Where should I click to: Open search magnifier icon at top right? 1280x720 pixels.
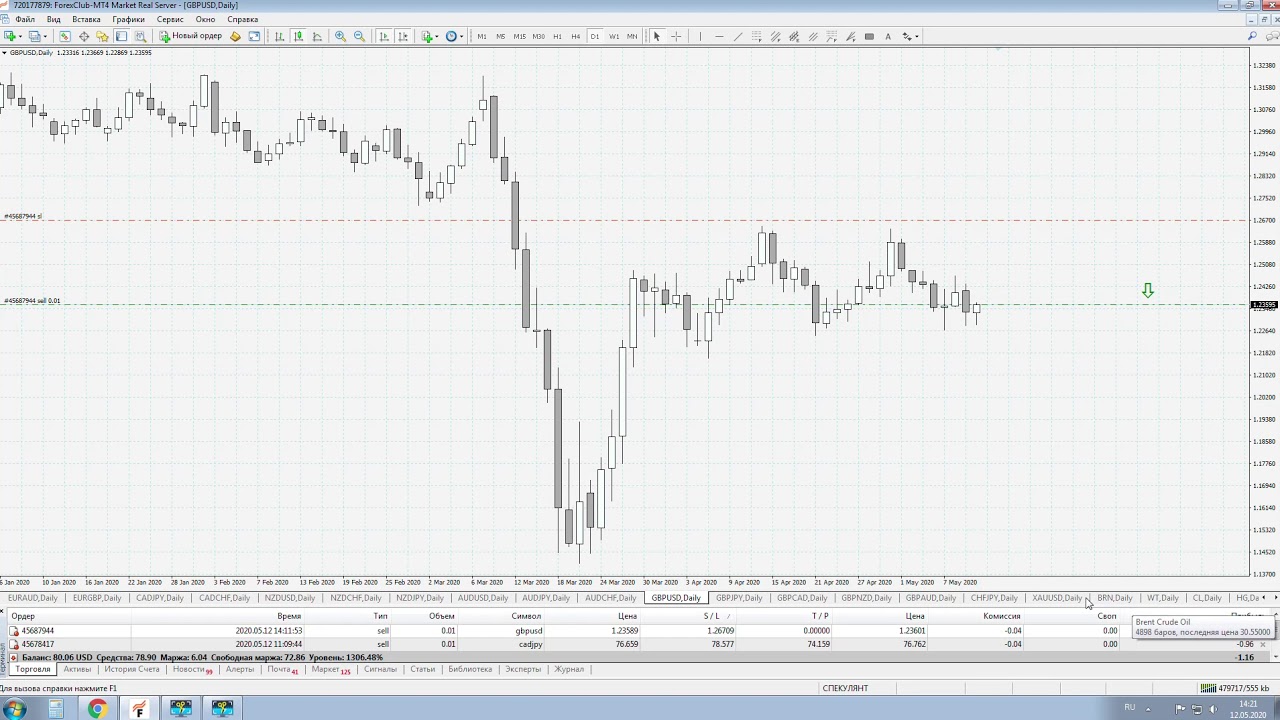pyautogui.click(x=1252, y=36)
